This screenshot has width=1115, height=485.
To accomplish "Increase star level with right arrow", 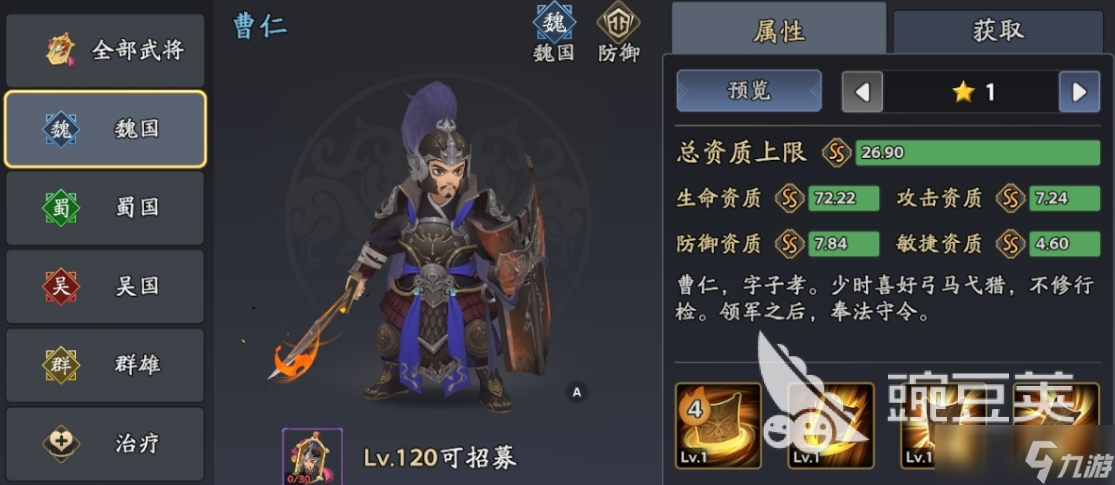I will pos(1079,92).
